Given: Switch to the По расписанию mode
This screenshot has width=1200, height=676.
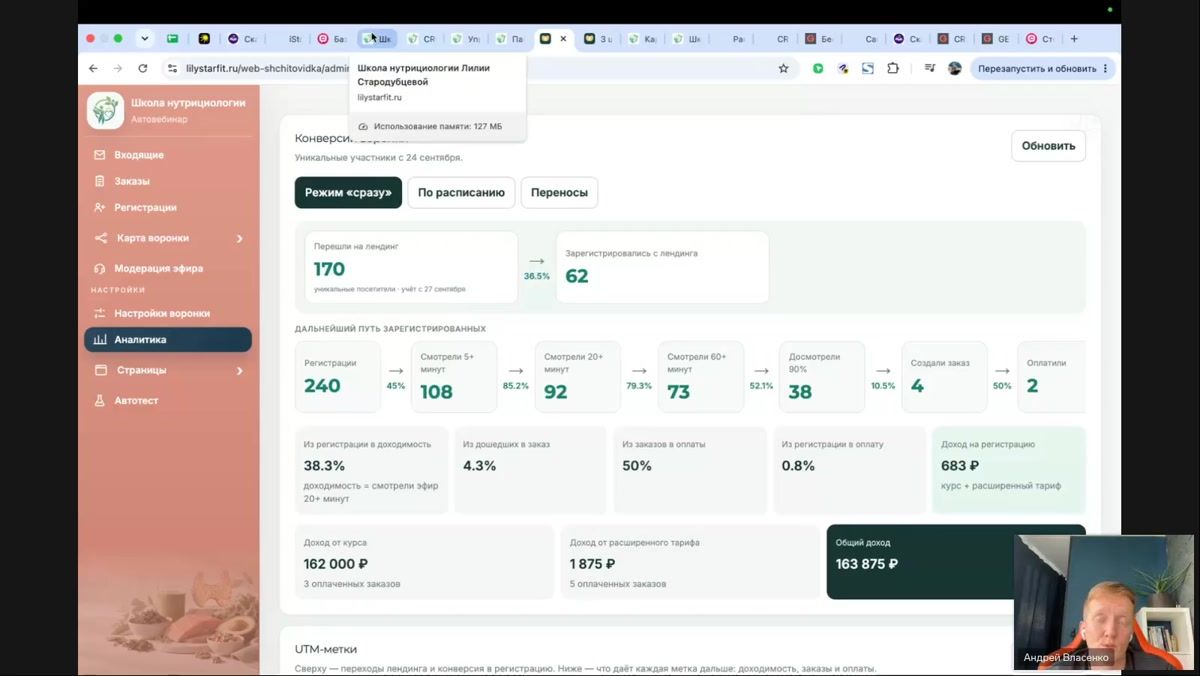Looking at the screenshot, I should tap(461, 193).
